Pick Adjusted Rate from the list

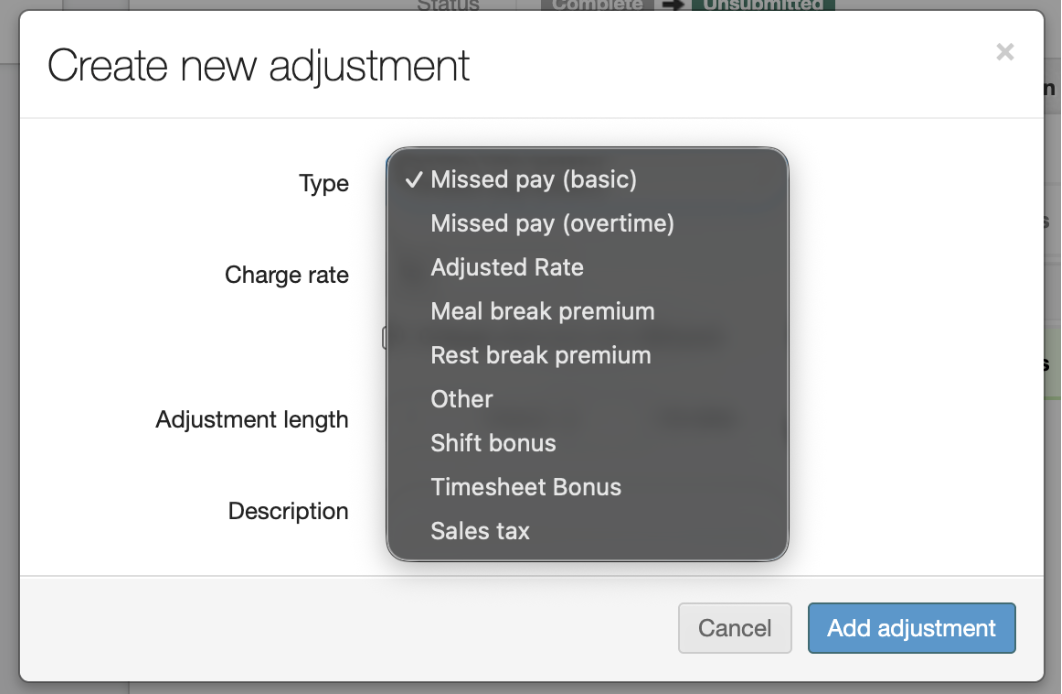(507, 268)
